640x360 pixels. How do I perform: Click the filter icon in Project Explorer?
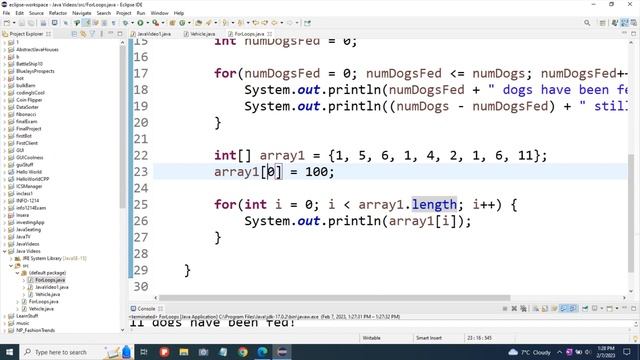92,34
